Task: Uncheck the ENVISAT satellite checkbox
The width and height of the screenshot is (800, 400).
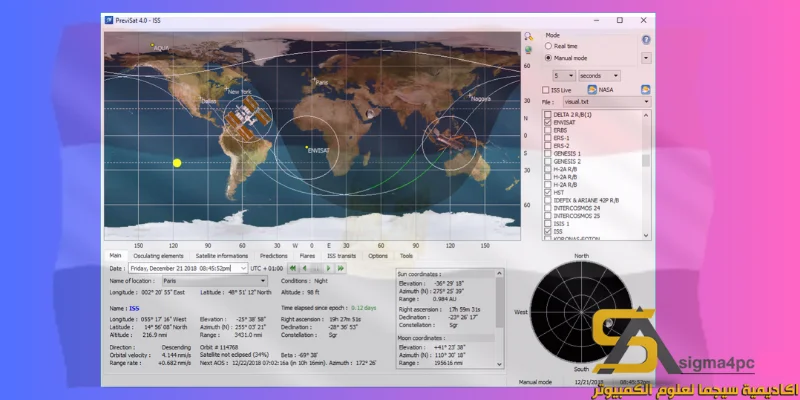Action: point(548,123)
